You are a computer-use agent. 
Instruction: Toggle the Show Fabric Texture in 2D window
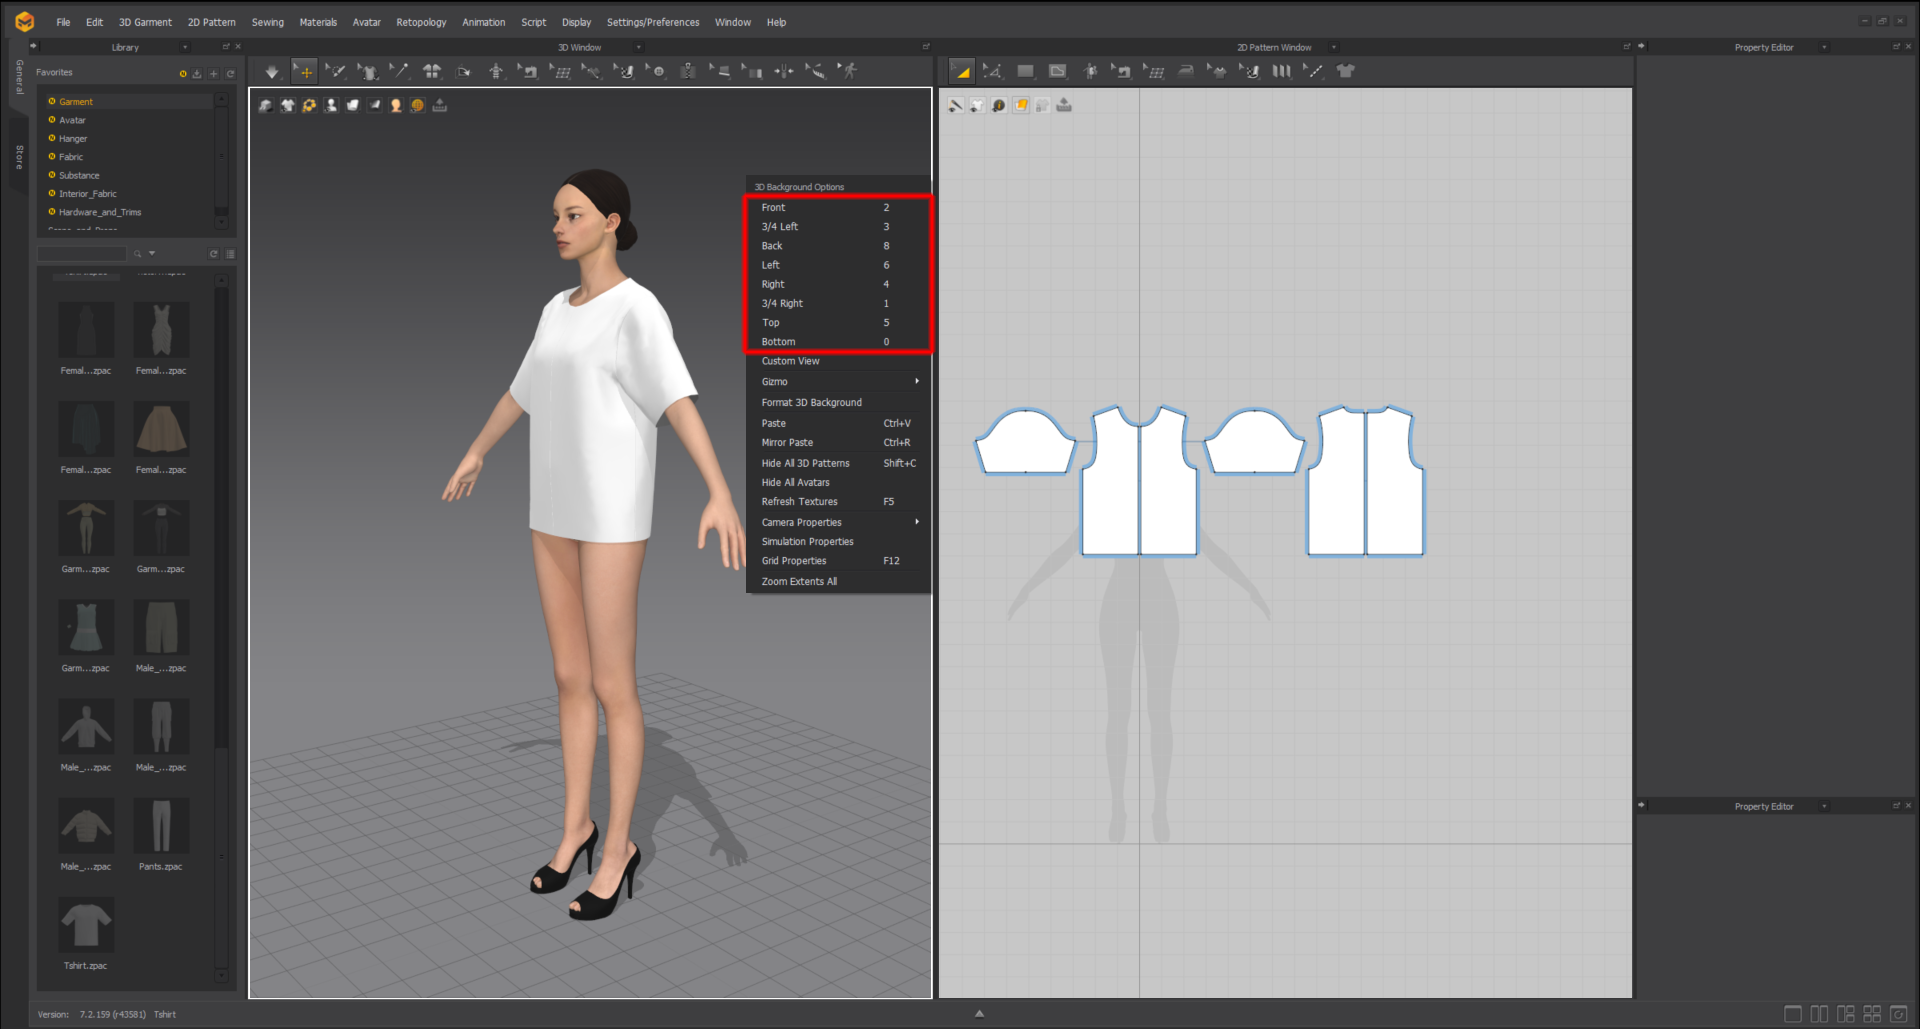pos(1021,105)
